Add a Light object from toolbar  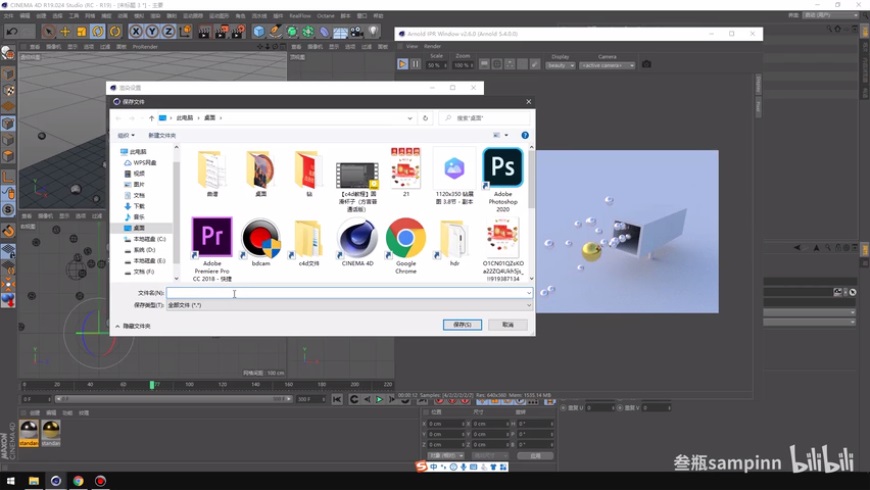pos(373,32)
